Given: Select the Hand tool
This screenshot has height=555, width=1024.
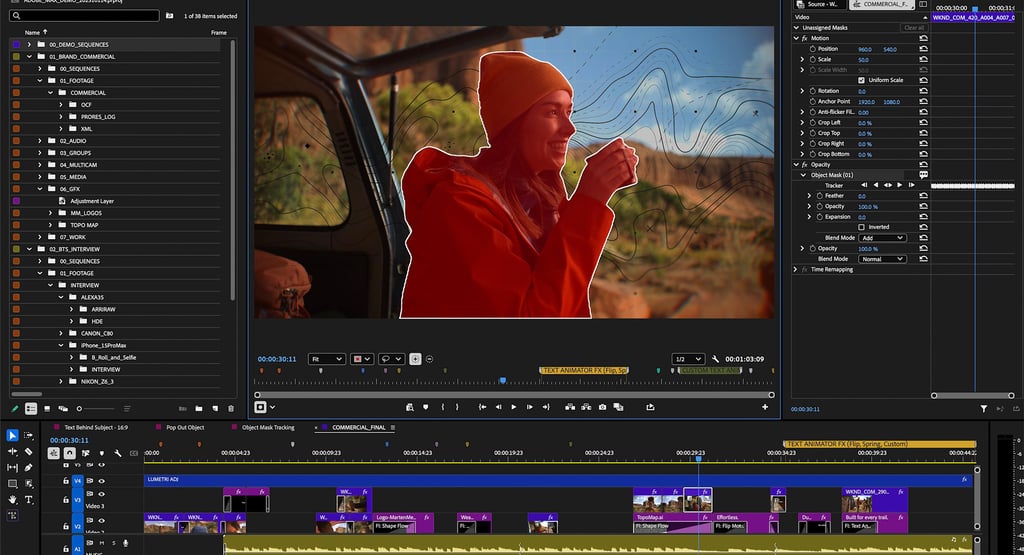Looking at the screenshot, I should tap(12, 500).
